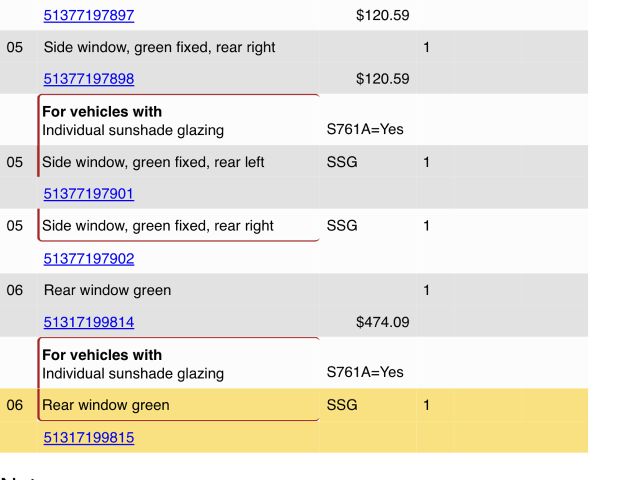This screenshot has width=640, height=480.
Task: Follow the 51377197901 part link
Action: (88, 193)
